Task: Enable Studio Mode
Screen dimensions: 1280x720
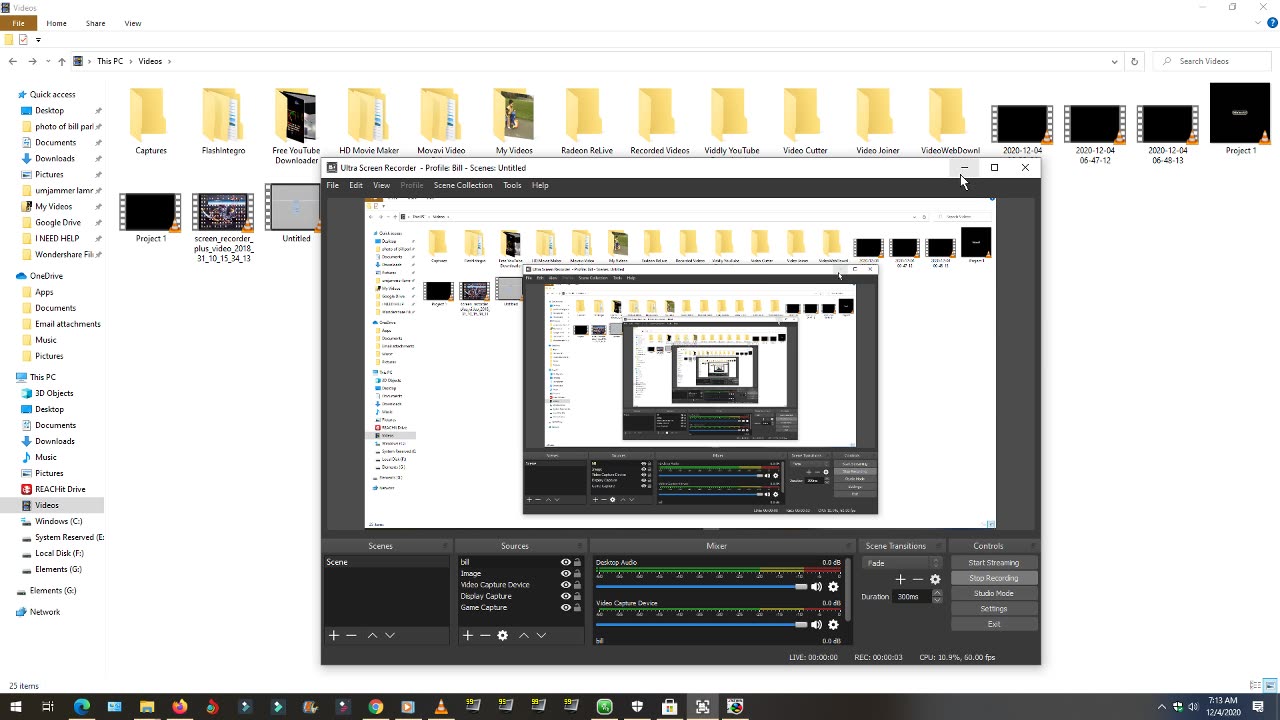Action: [x=993, y=593]
